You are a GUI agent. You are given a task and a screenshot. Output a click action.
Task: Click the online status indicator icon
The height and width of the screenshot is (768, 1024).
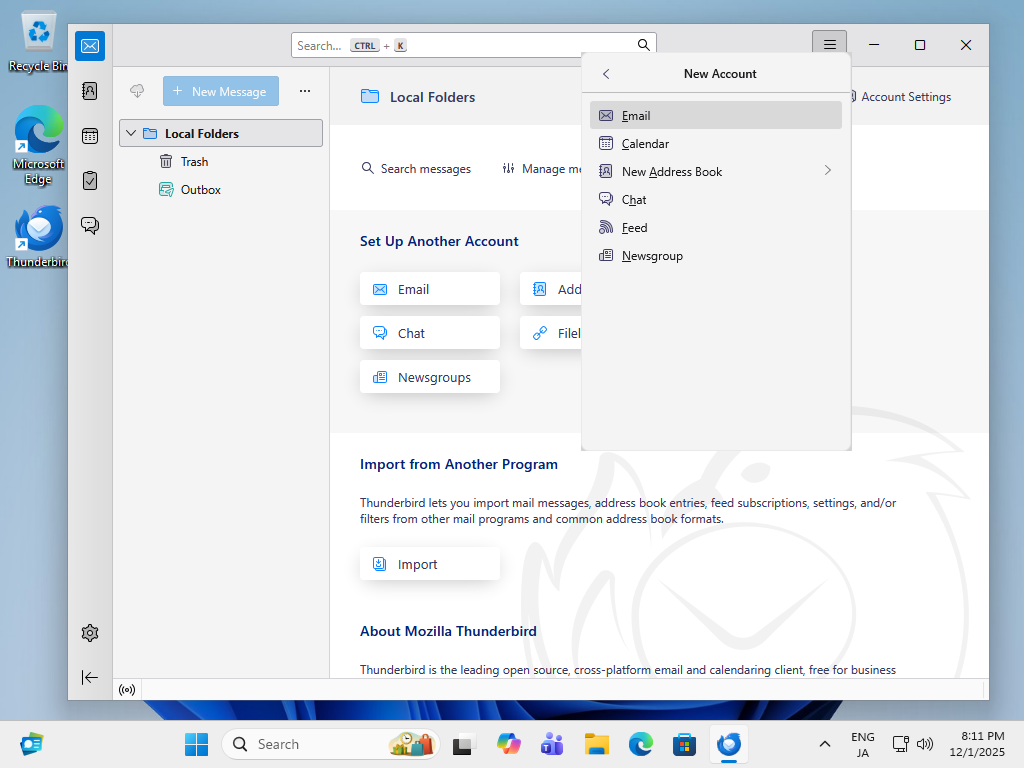click(x=127, y=689)
